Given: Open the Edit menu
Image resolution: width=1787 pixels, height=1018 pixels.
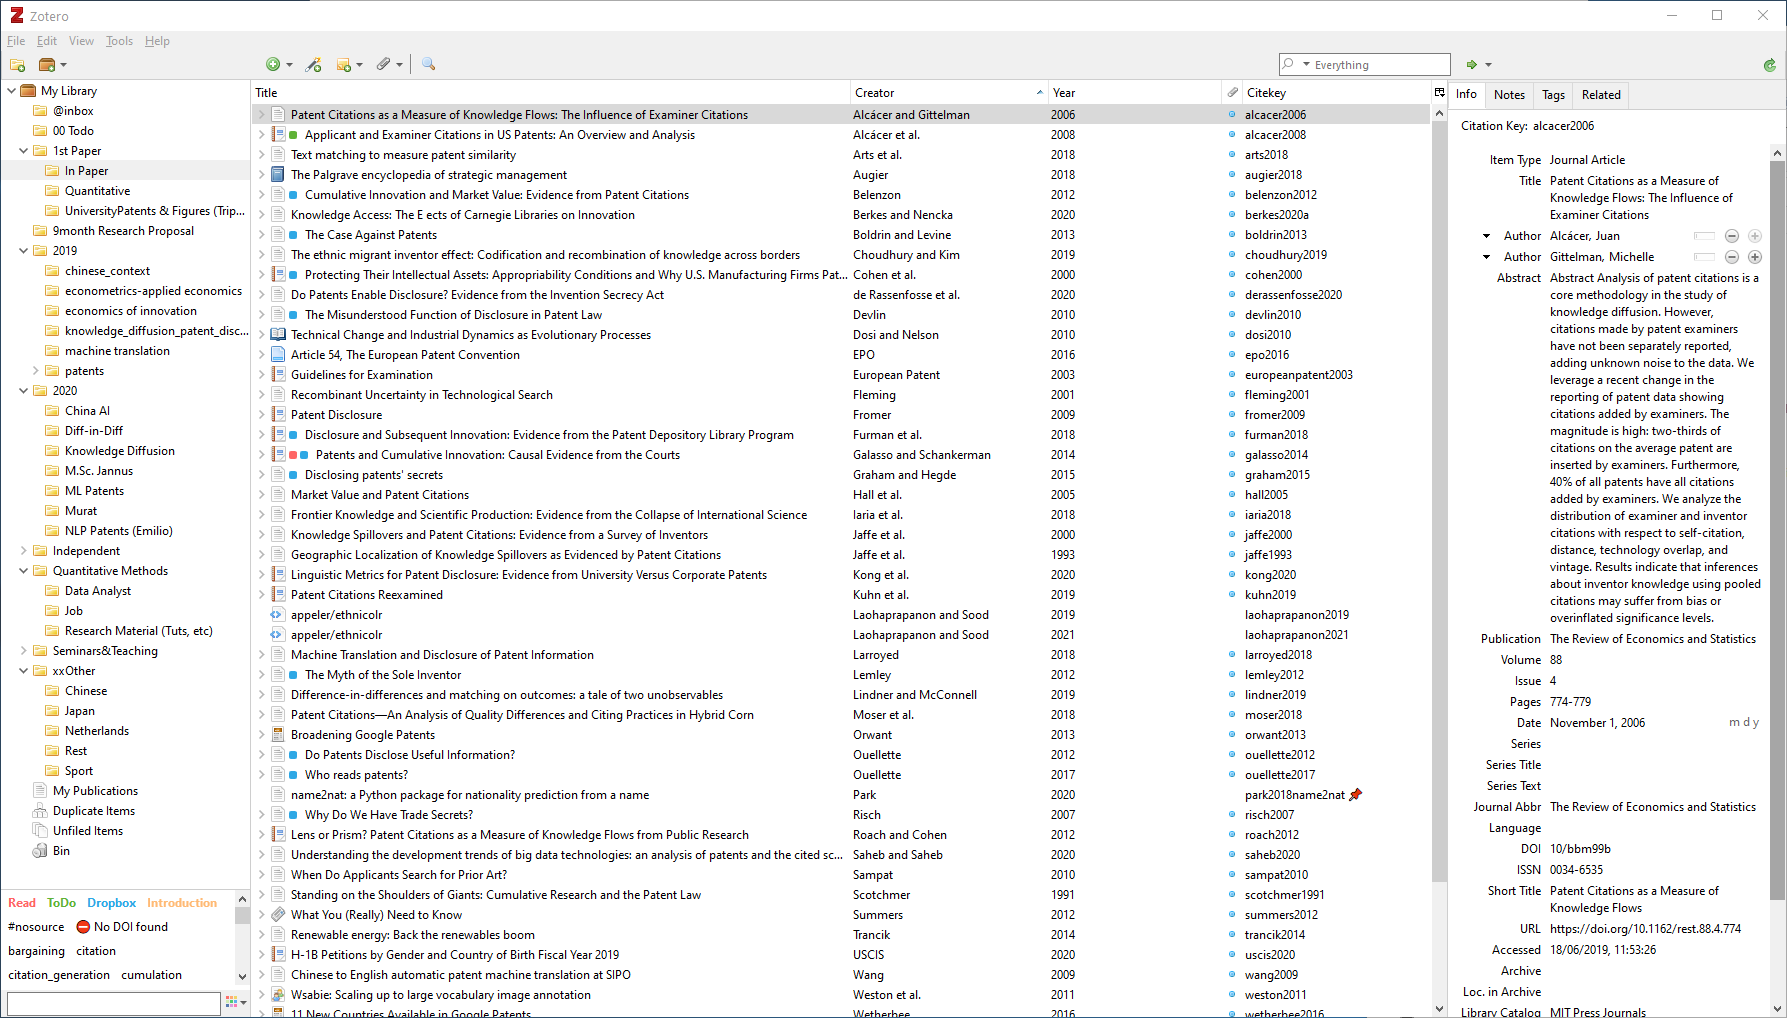Looking at the screenshot, I should click(47, 41).
